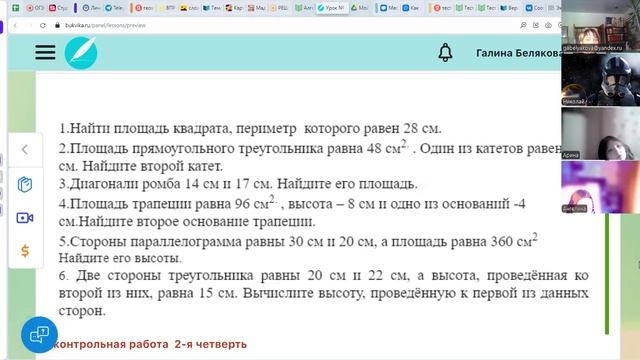Click problem 4 text about Площадь трапеции
The height and width of the screenshot is (360, 640).
292,212
